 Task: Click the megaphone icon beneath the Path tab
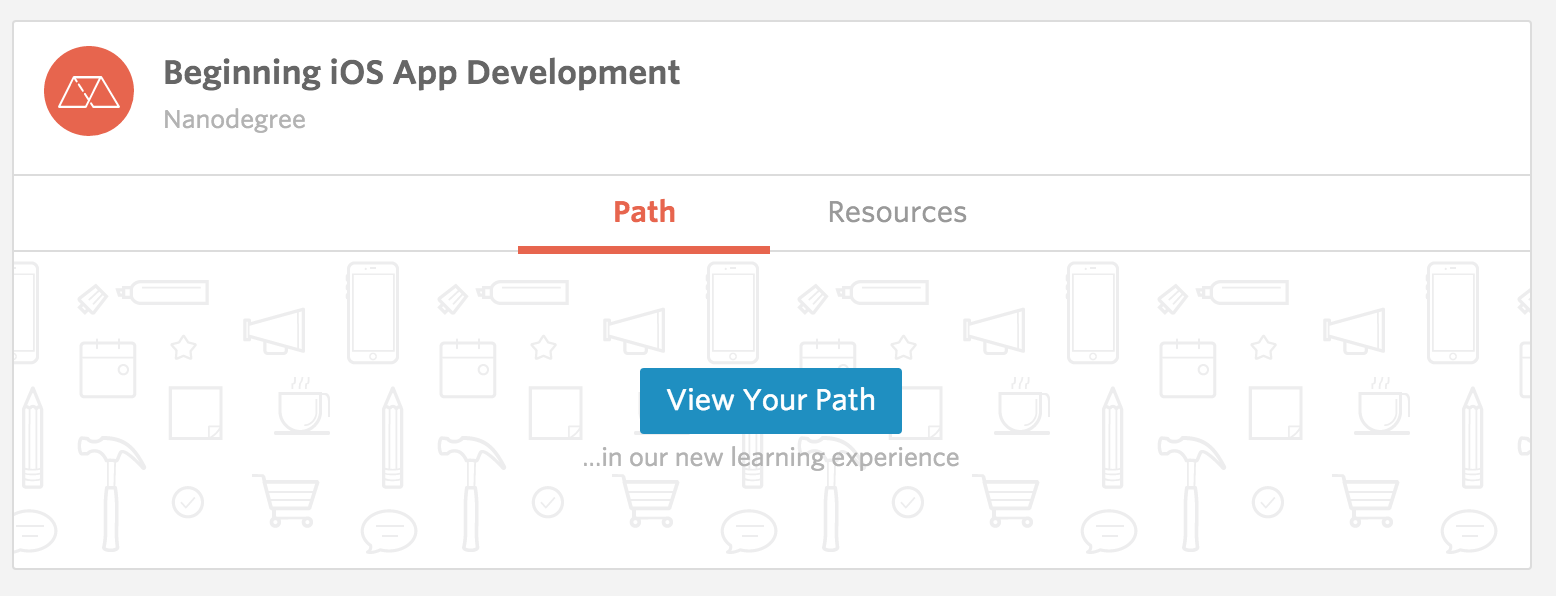(x=634, y=328)
